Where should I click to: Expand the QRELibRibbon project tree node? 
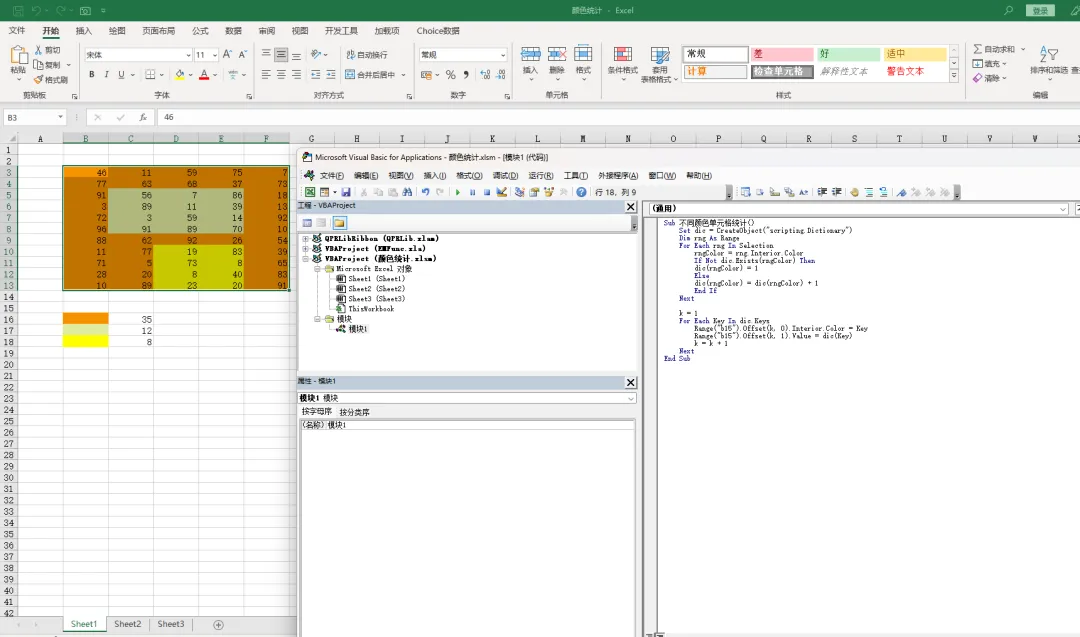click(x=305, y=238)
